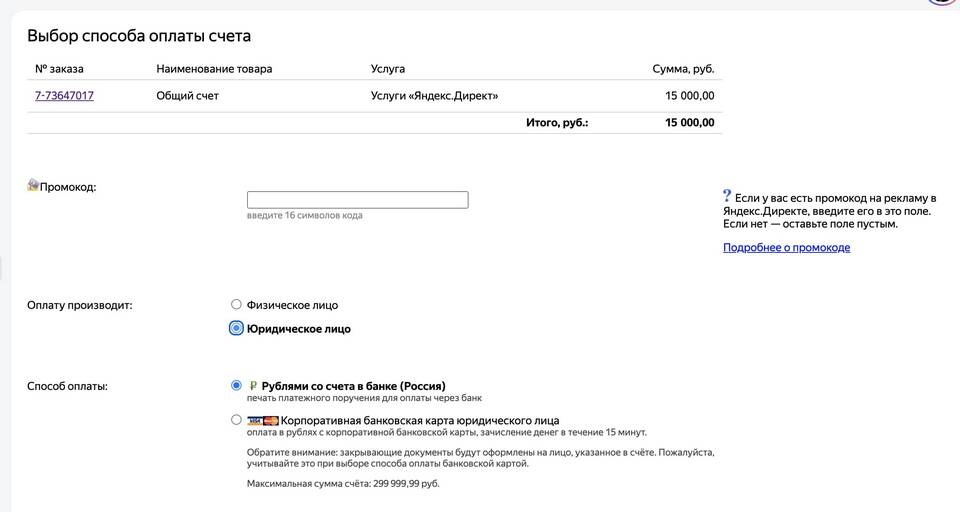Screen dimensions: 960x512
Task: Click the № заказа column header
Action: (x=59, y=69)
